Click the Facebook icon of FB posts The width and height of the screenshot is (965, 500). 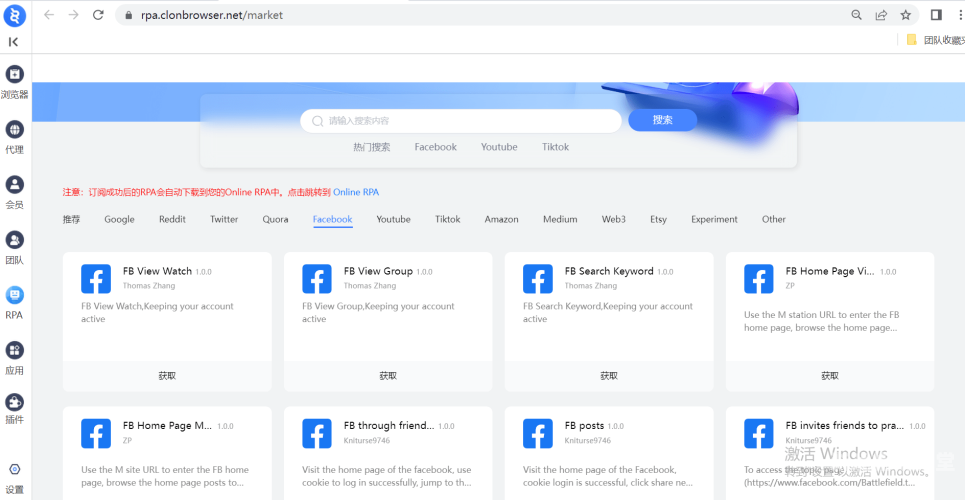[x=538, y=433]
